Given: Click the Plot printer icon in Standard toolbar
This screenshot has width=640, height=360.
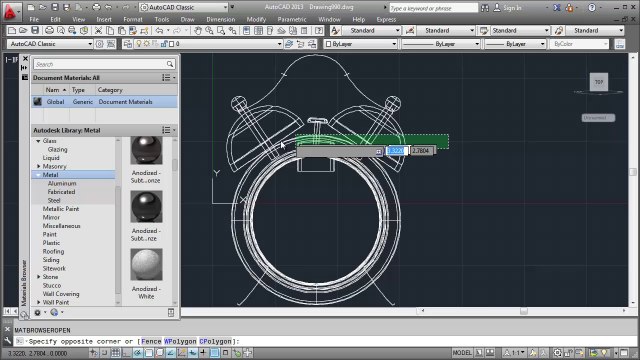Looking at the screenshot, I should 49,31.
